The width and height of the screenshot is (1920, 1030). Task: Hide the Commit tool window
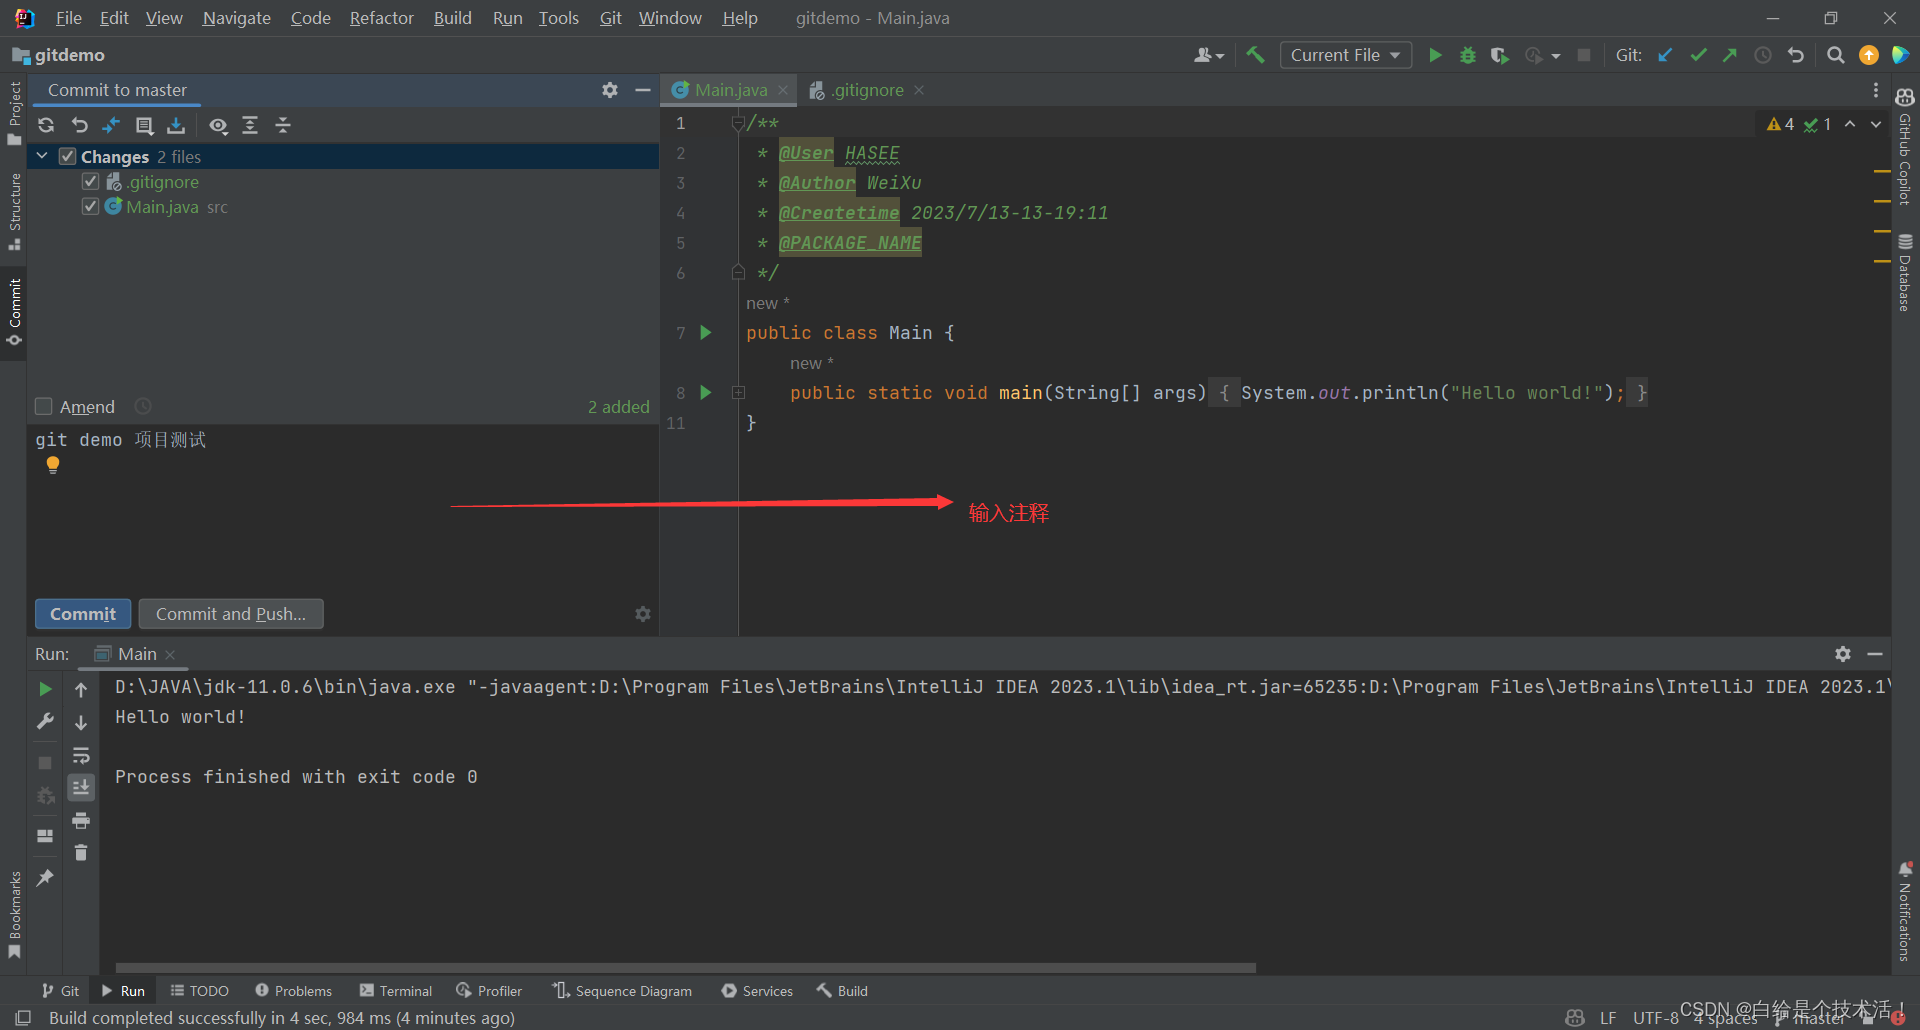point(643,90)
